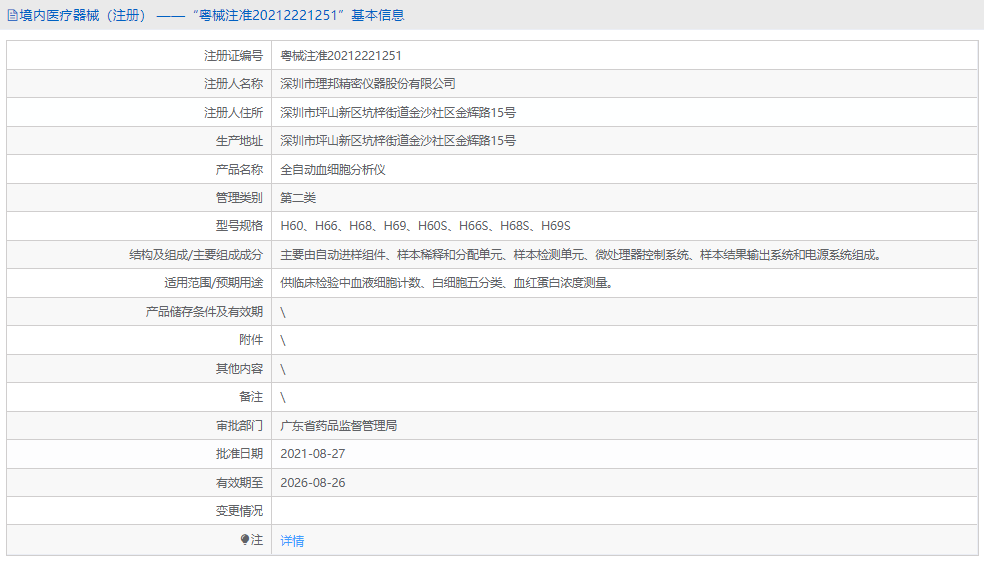Select the approval date 2021-08-27
Image resolution: width=984 pixels, height=563 pixels.
pos(313,454)
